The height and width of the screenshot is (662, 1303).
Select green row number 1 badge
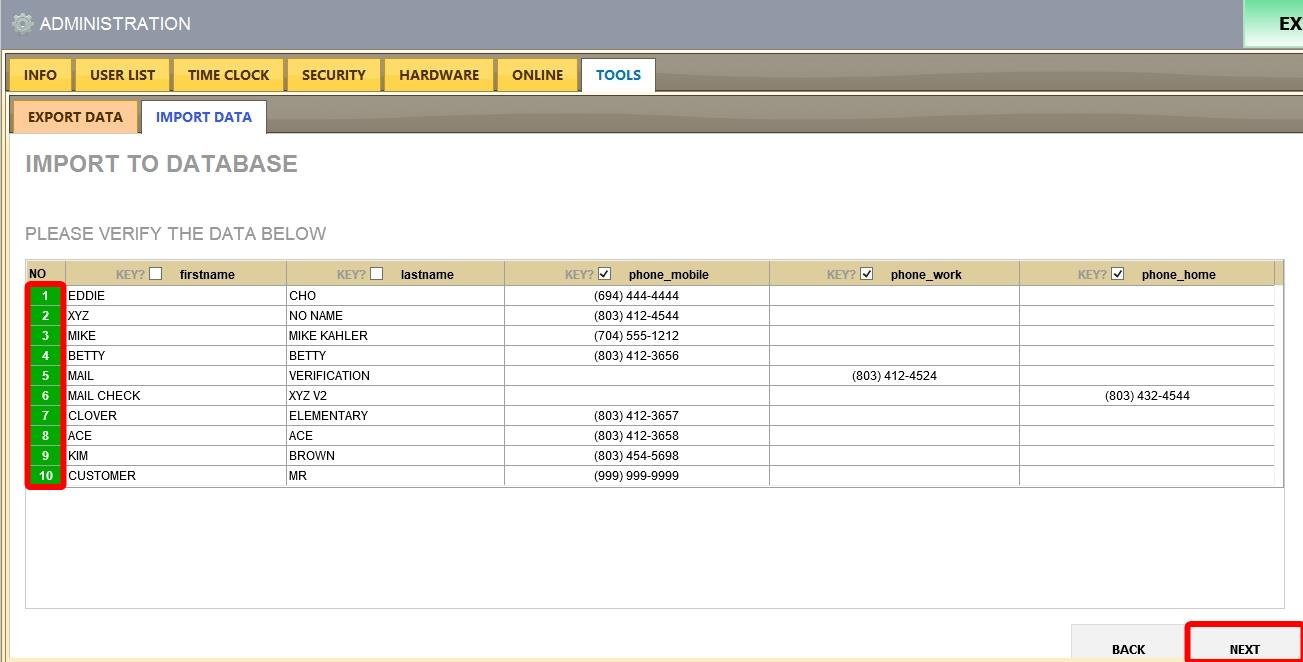(45, 296)
